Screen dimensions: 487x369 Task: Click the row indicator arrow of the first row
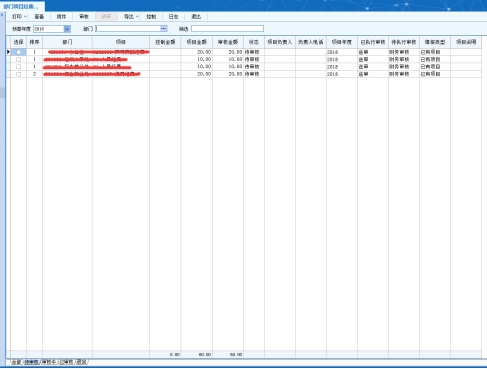8,52
